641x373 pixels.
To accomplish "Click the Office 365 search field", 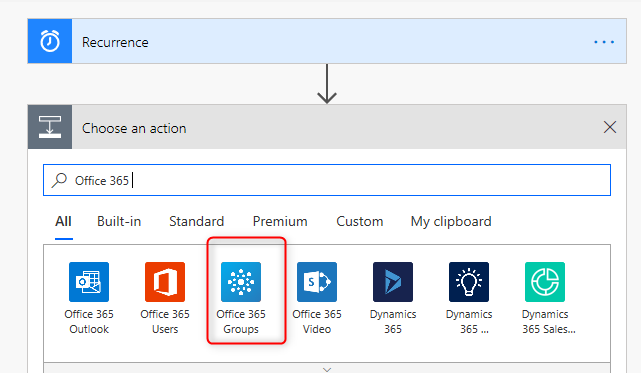I will click(x=327, y=180).
